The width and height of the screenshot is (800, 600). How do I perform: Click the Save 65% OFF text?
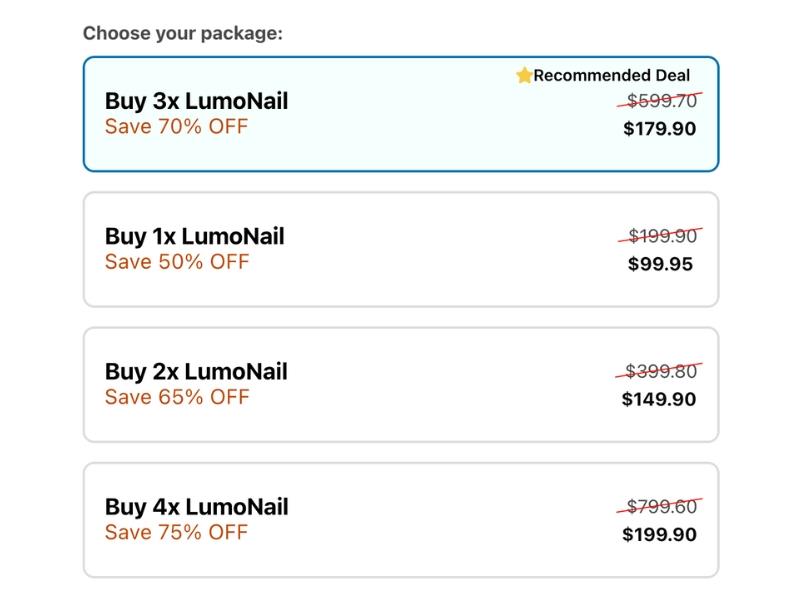(x=177, y=397)
